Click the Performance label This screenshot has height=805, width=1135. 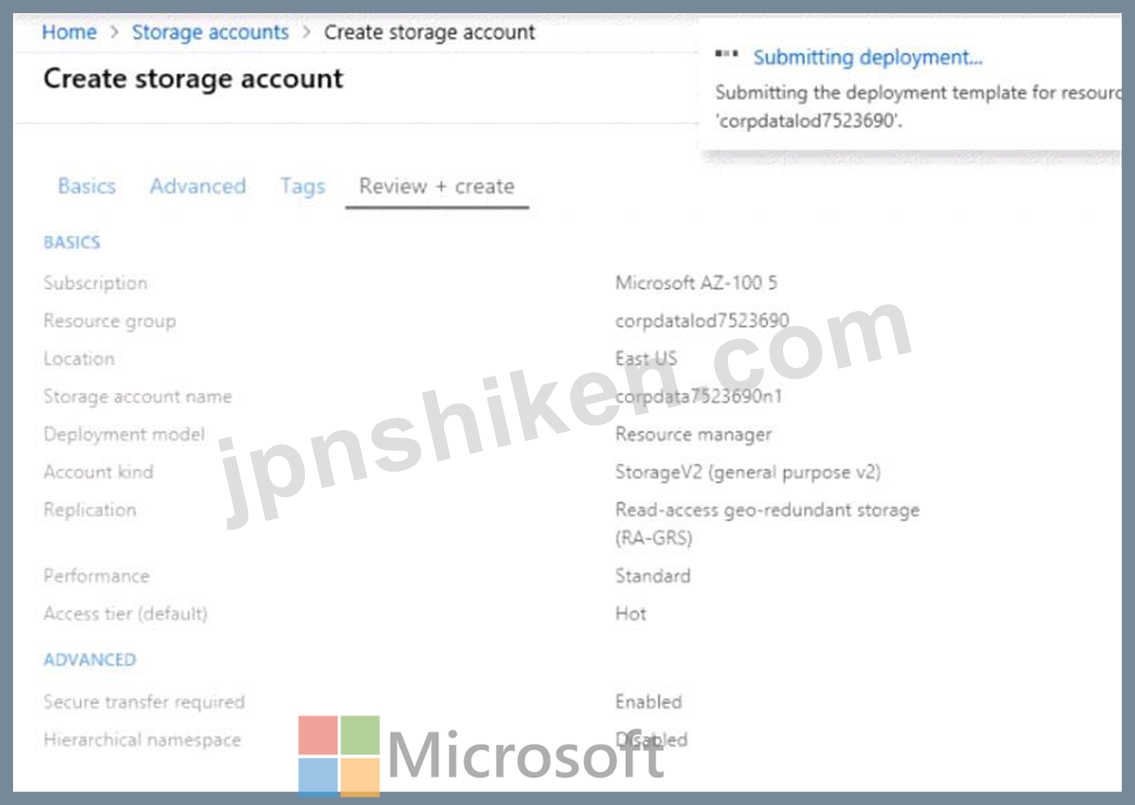click(x=96, y=576)
